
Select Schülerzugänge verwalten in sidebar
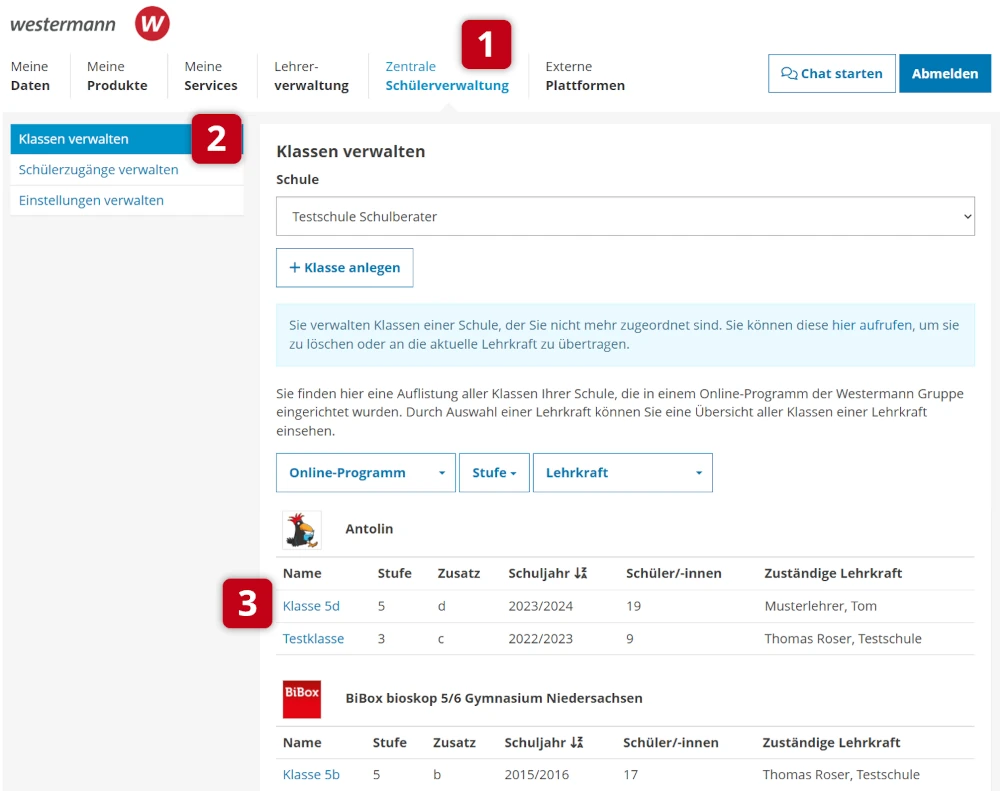(x=99, y=170)
